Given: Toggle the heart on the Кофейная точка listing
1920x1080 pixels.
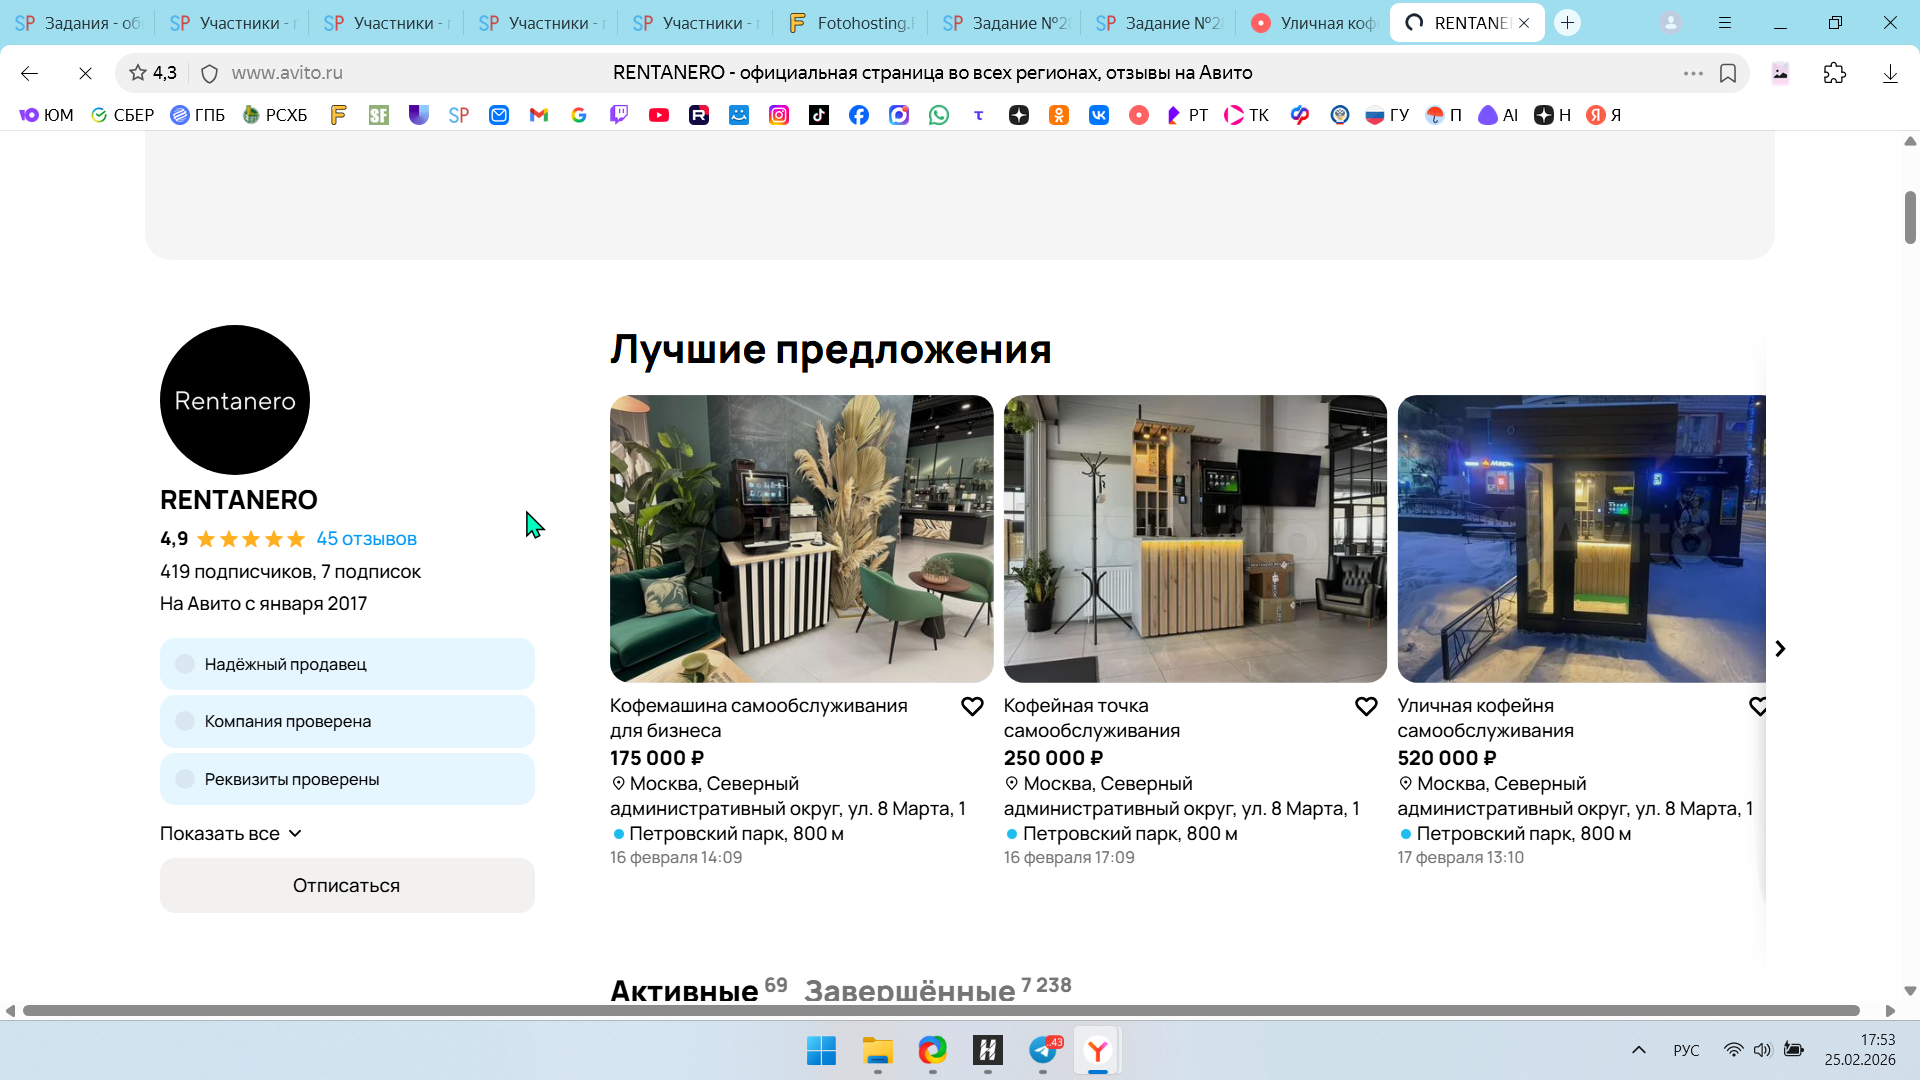Looking at the screenshot, I should tap(1366, 707).
